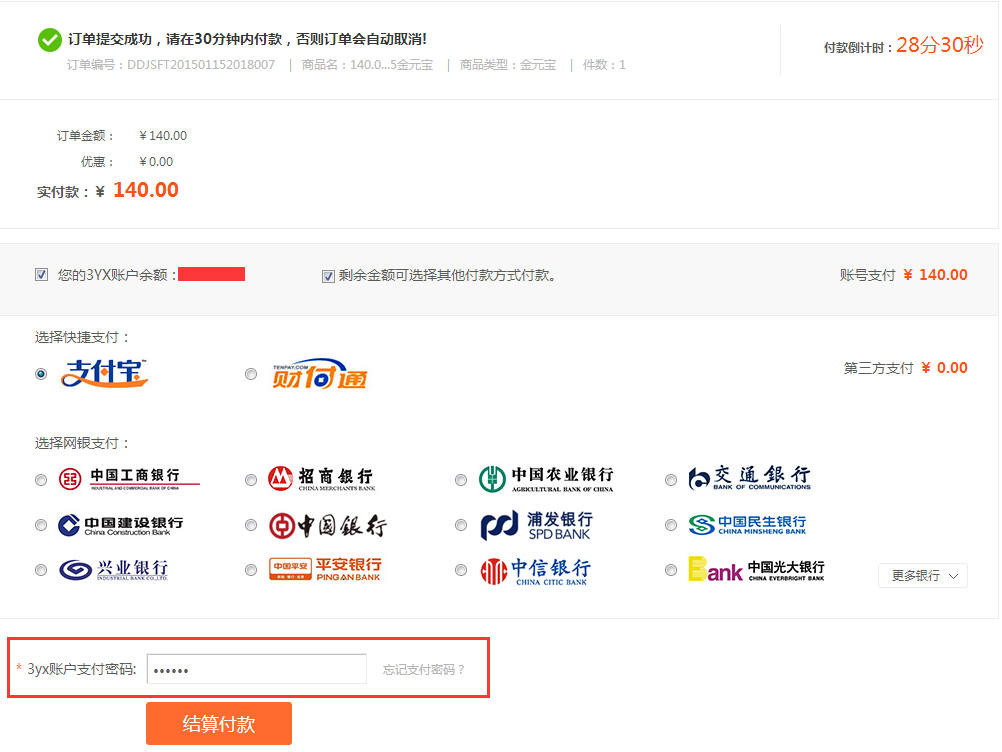The image size is (1002, 752).
Task: Toggle the 3YX账户余额 checkbox
Action: pyautogui.click(x=42, y=275)
